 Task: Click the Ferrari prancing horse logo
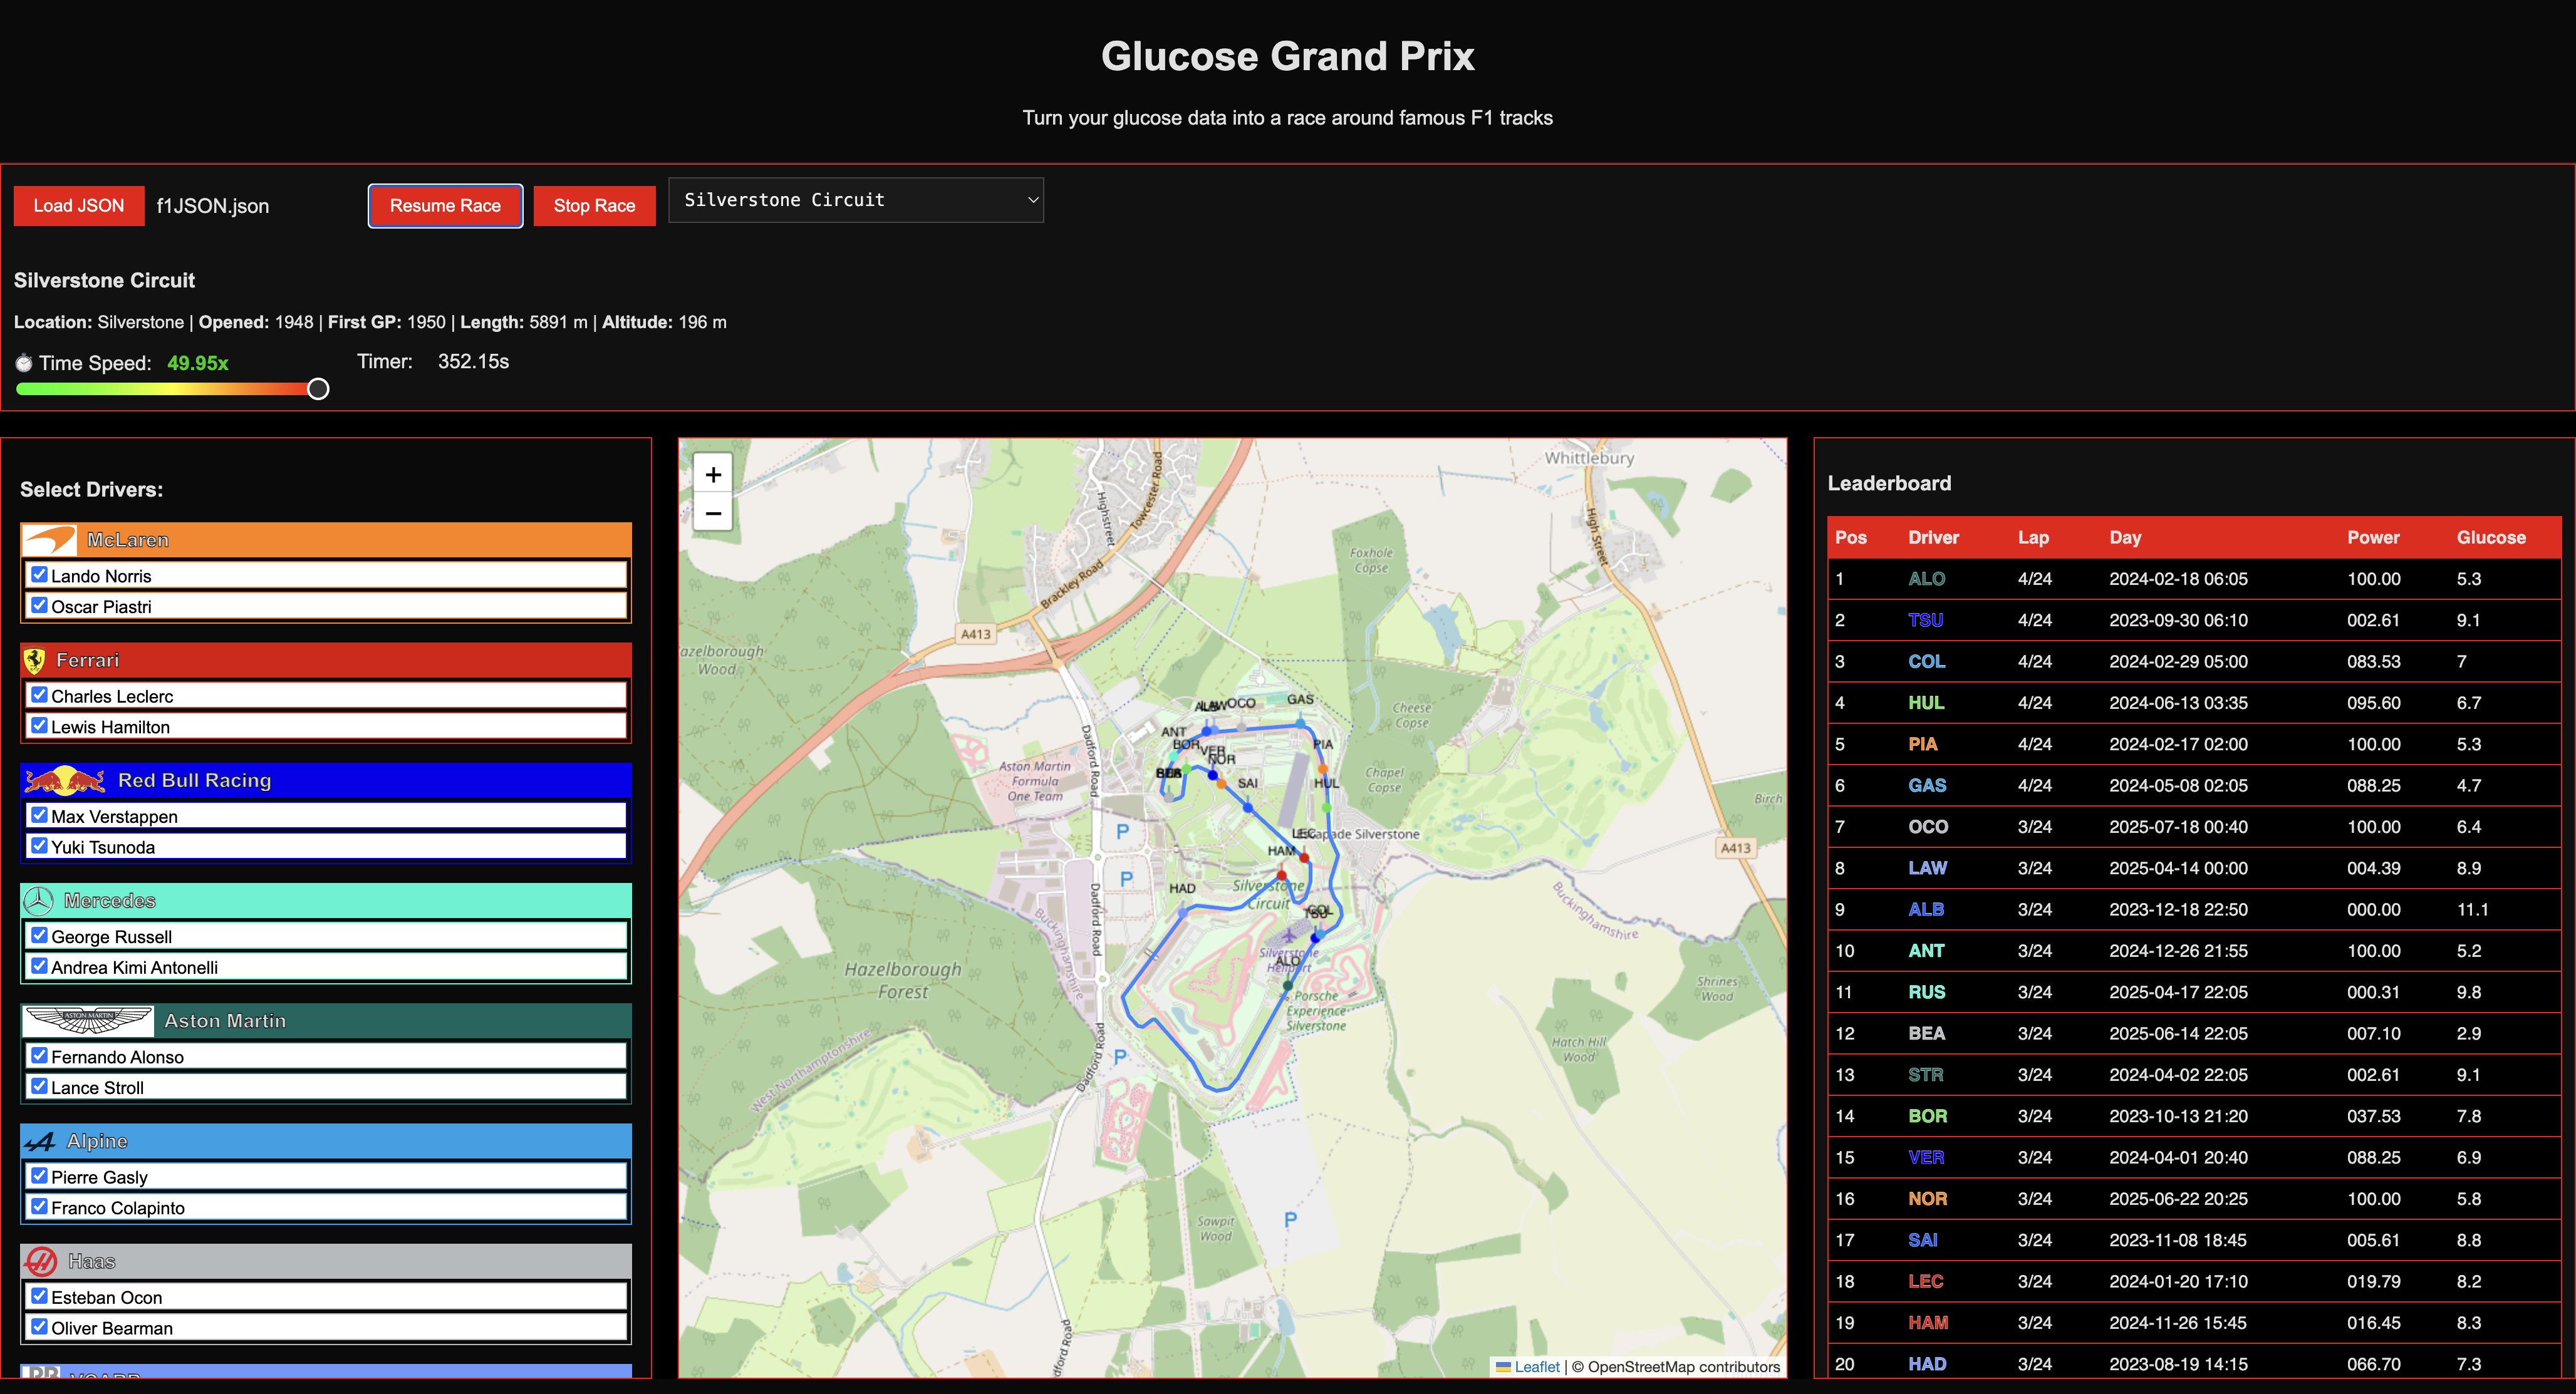click(x=36, y=660)
